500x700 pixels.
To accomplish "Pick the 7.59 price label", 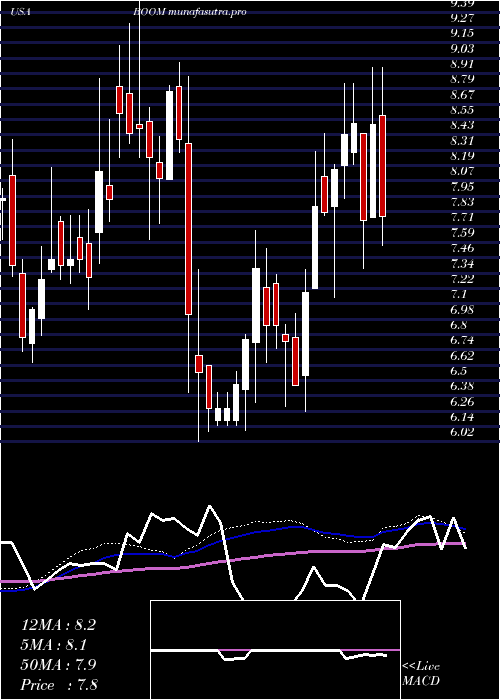I will tap(462, 233).
